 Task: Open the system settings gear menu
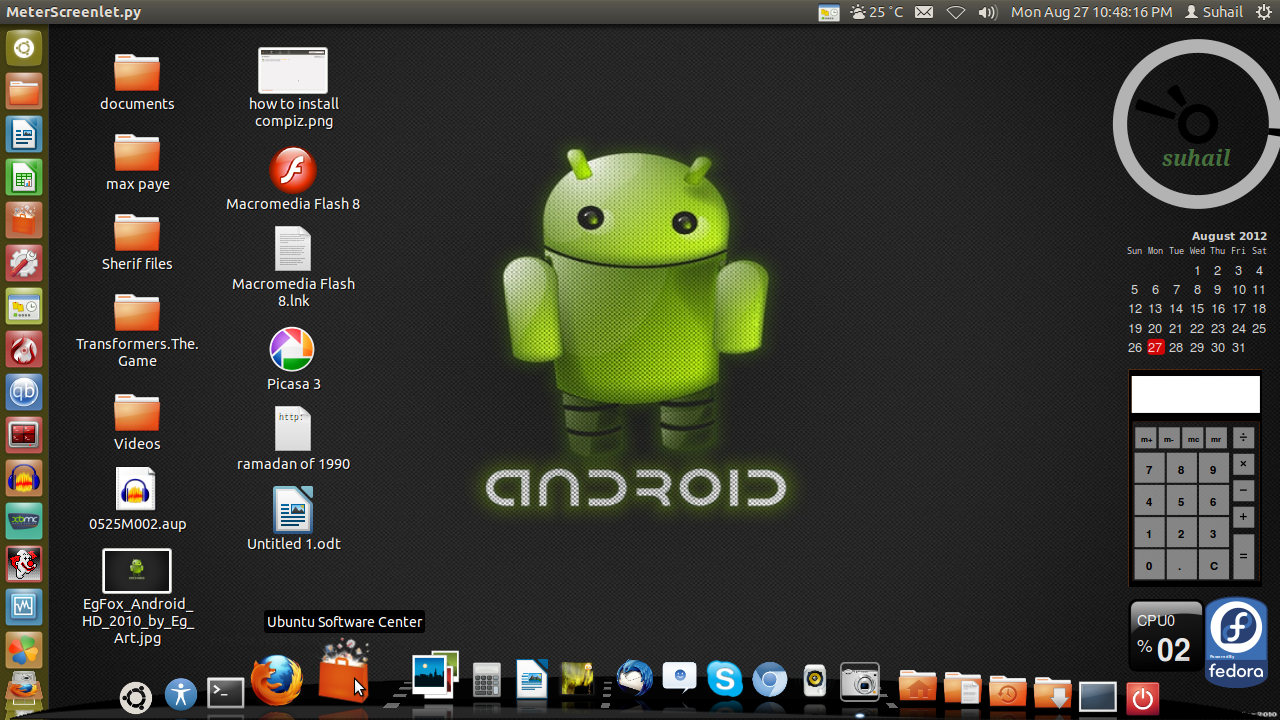[1264, 12]
